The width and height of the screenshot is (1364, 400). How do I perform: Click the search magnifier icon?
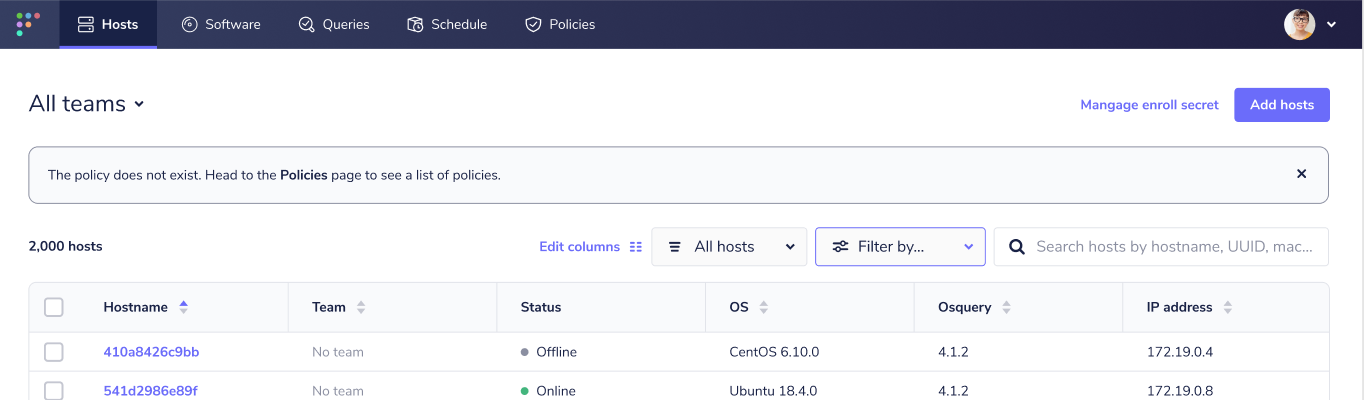(x=1016, y=247)
